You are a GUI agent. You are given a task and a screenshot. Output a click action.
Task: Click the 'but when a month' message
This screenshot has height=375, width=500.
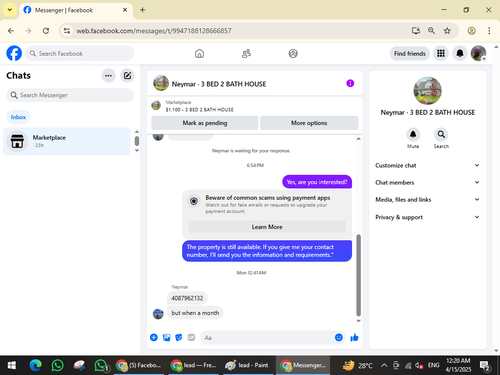click(x=195, y=313)
